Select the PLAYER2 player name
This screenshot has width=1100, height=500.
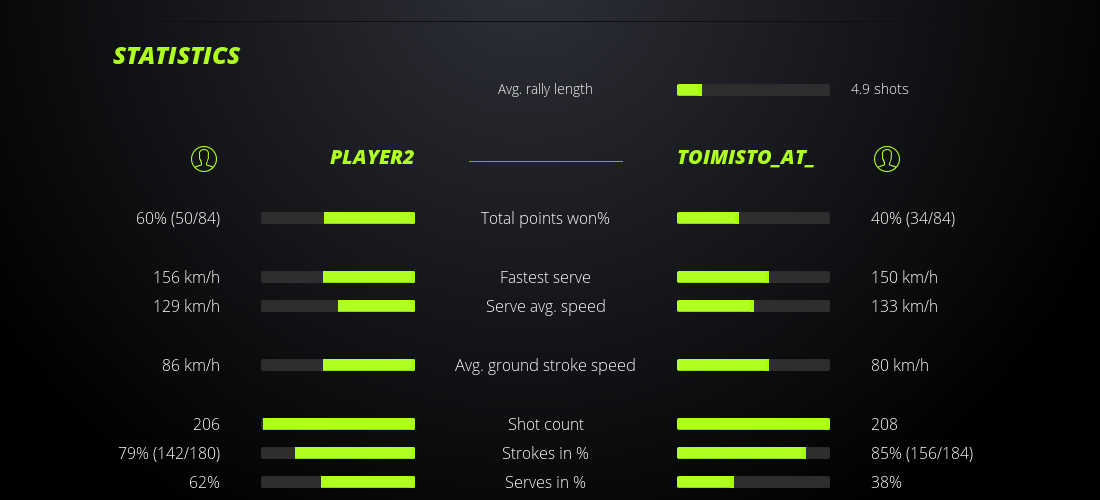372,158
